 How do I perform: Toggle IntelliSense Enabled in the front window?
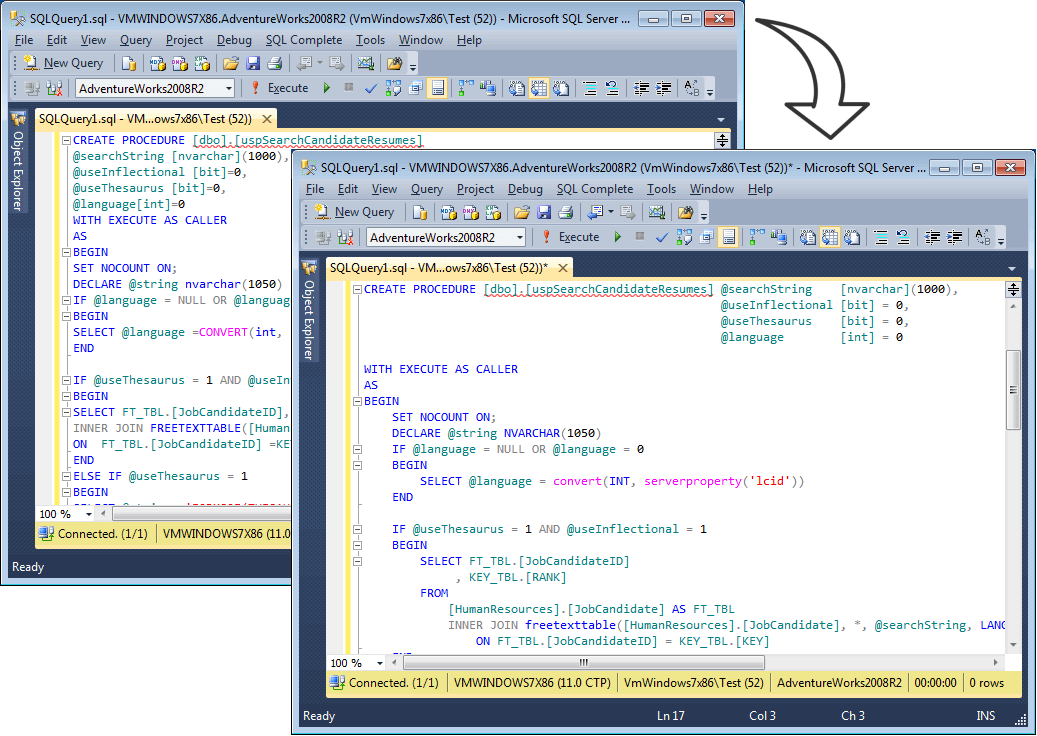coord(729,237)
